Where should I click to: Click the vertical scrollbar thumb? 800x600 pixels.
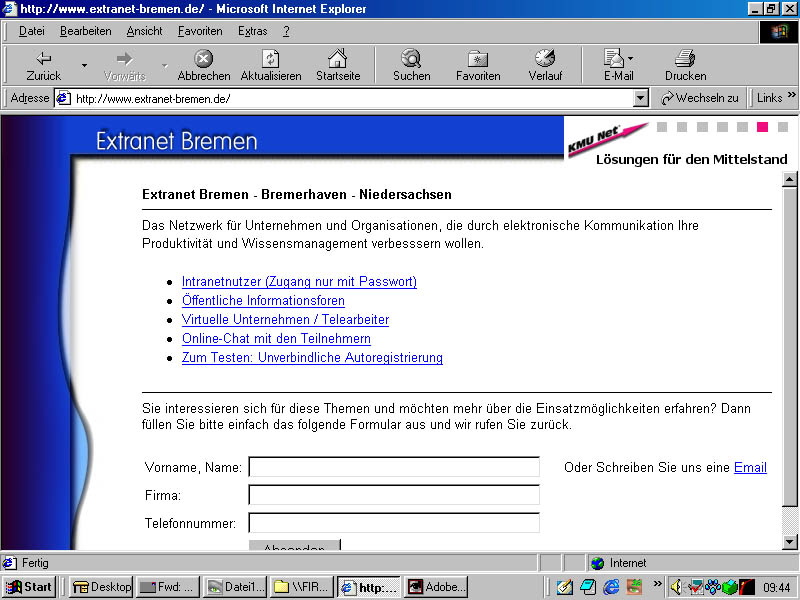click(x=789, y=347)
